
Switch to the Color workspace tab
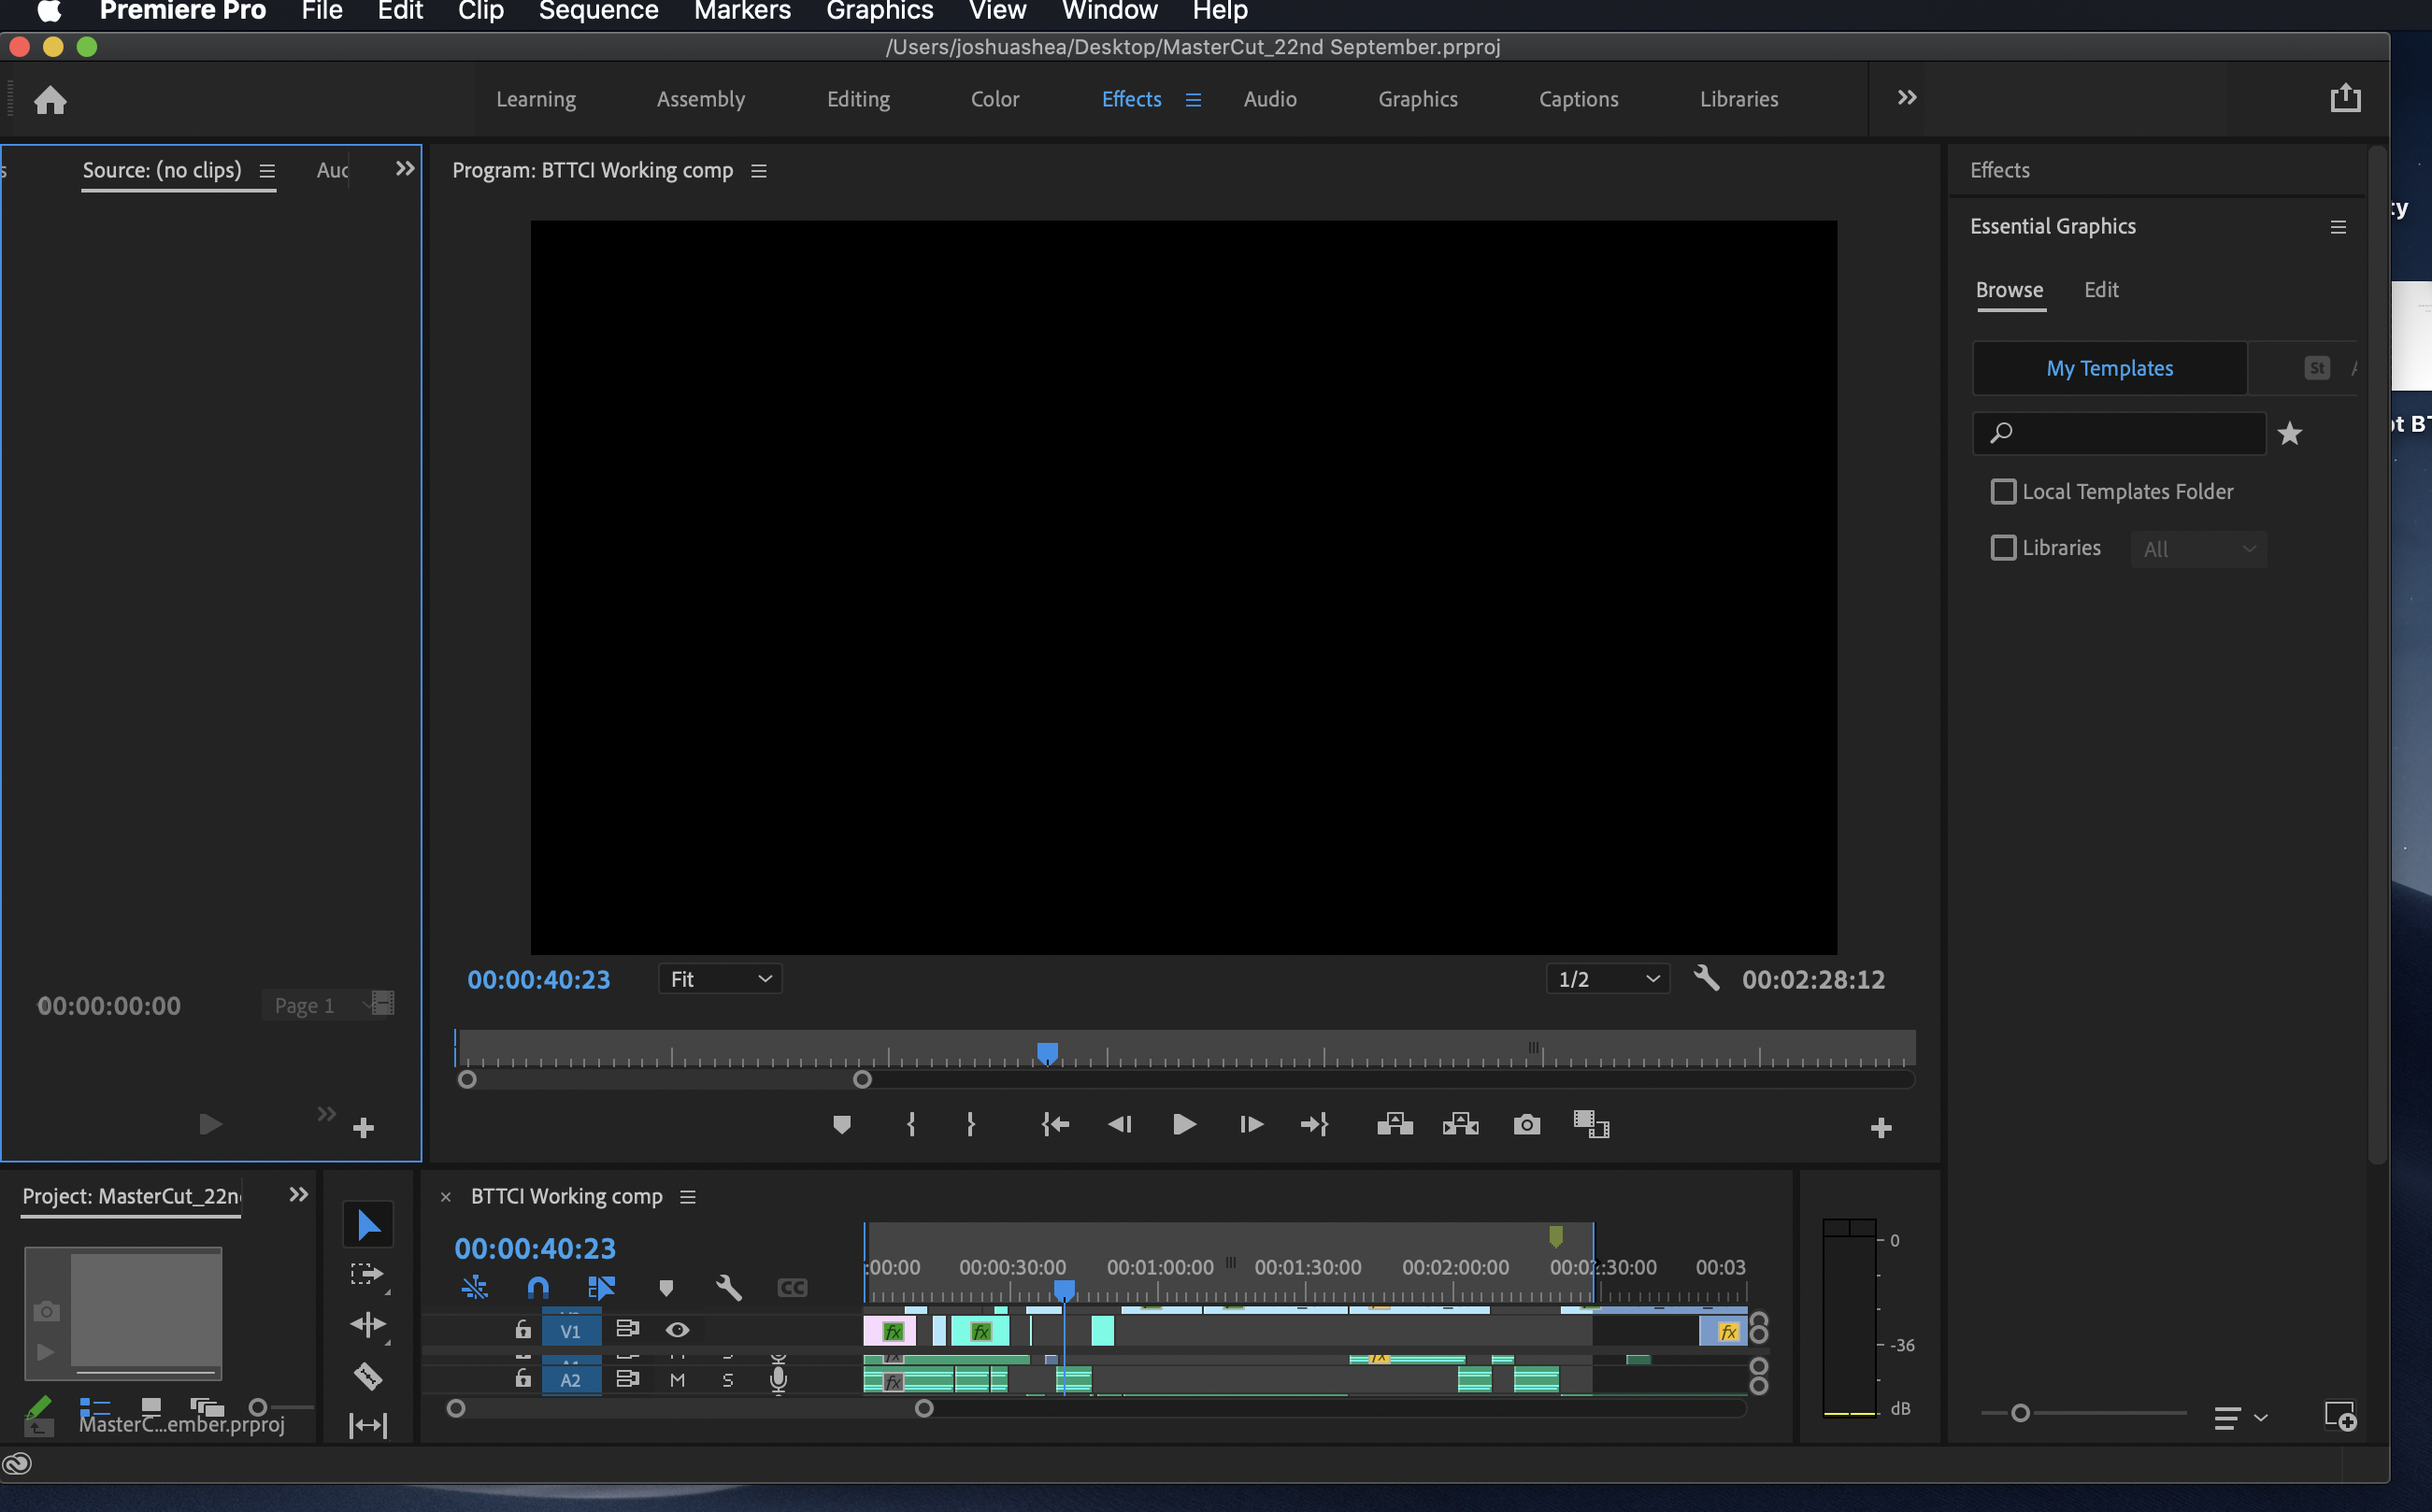(996, 99)
